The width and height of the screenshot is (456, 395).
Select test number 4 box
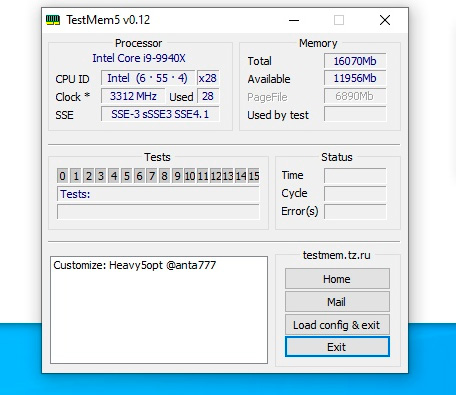click(x=114, y=176)
